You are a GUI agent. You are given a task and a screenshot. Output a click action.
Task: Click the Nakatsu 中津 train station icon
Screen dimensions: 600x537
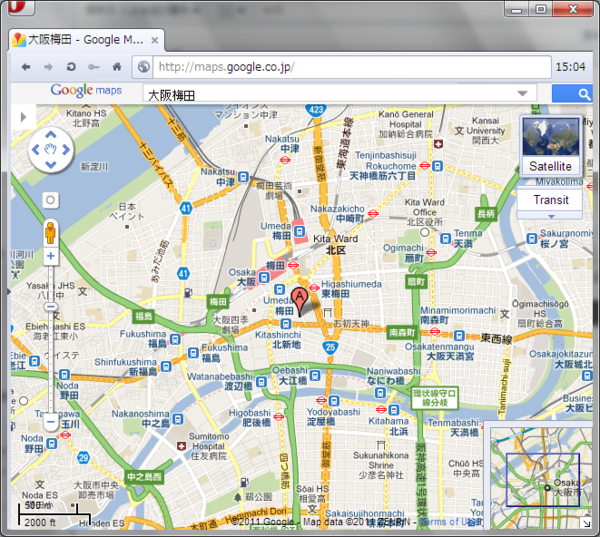[x=243, y=177]
